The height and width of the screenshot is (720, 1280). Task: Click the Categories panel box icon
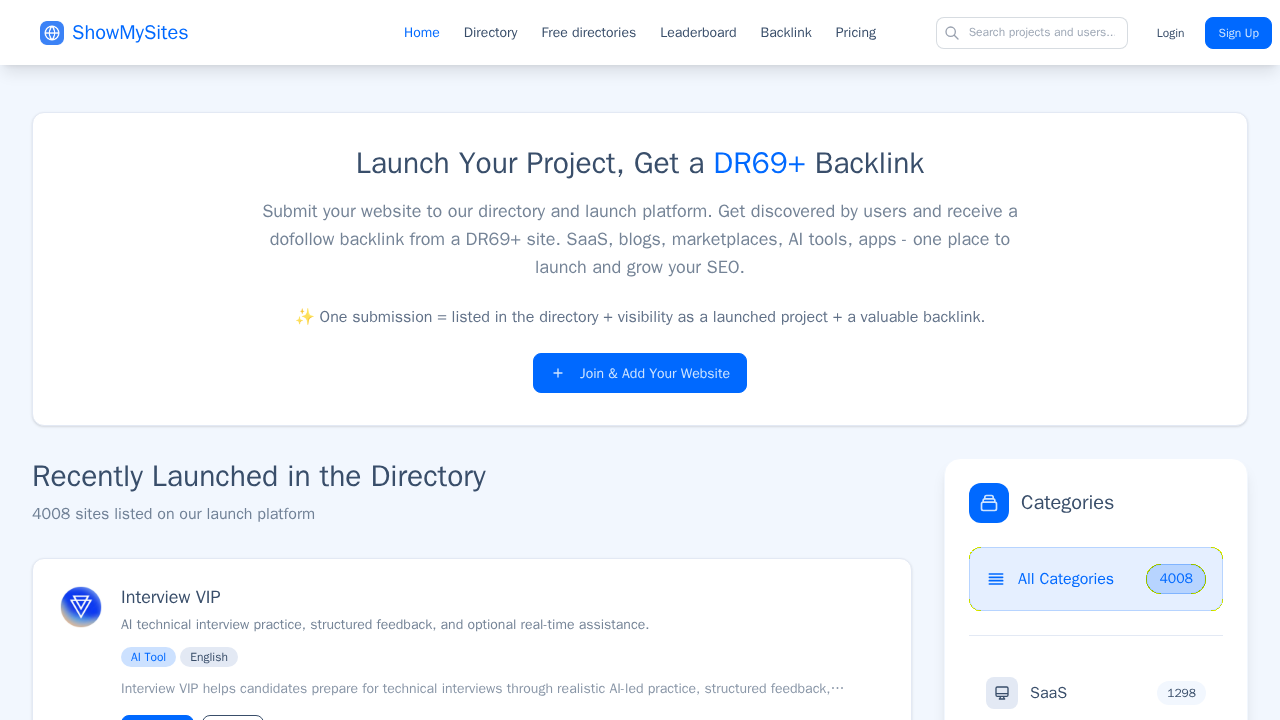[989, 503]
